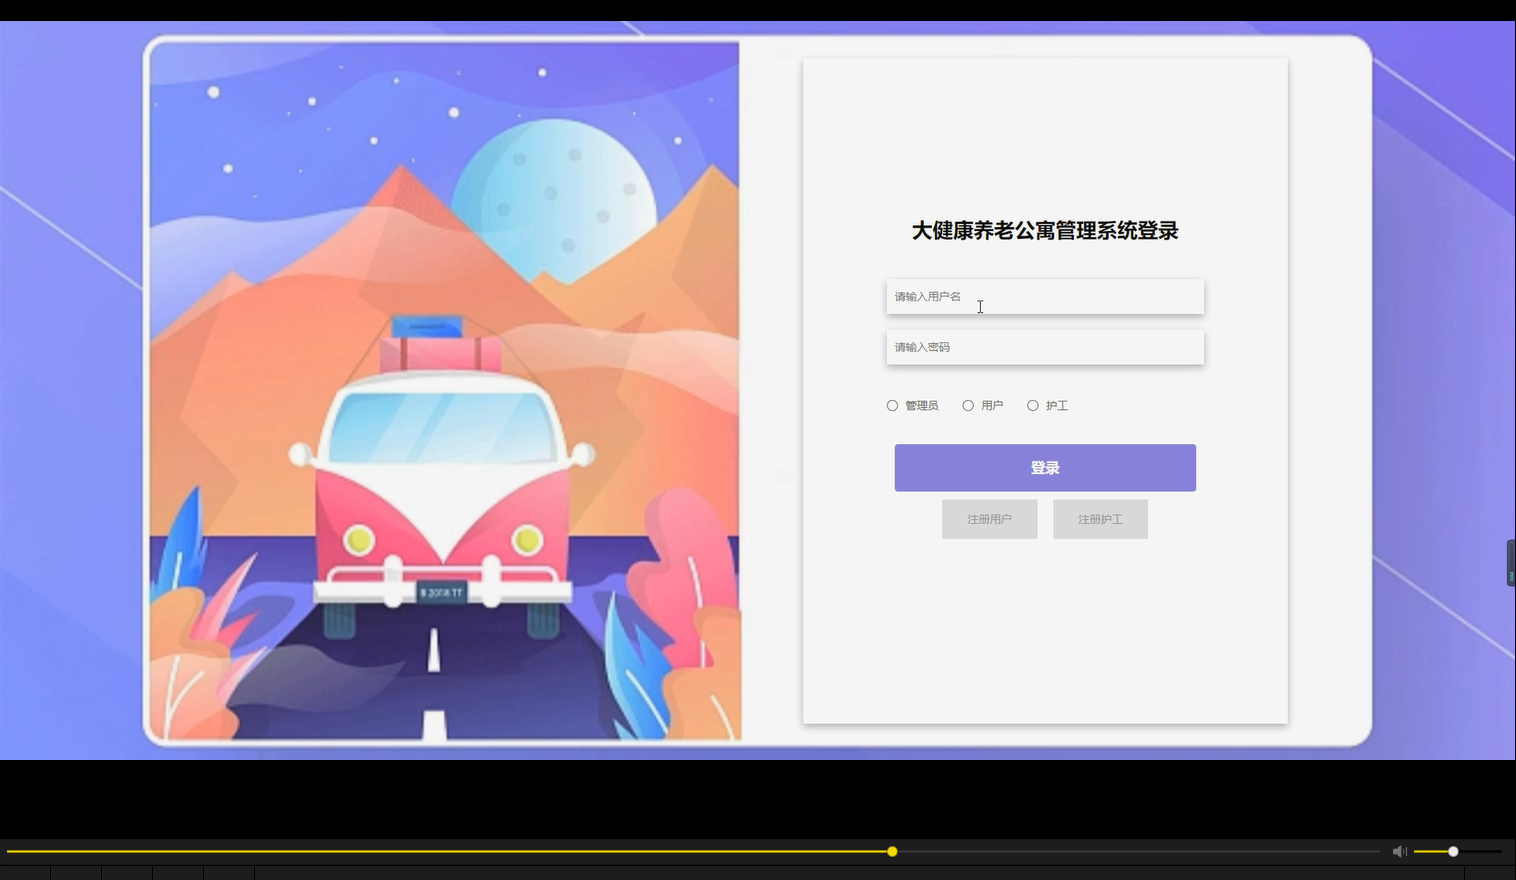The width and height of the screenshot is (1516, 880).
Task: Select the 管理员 role radio button
Action: 892,405
